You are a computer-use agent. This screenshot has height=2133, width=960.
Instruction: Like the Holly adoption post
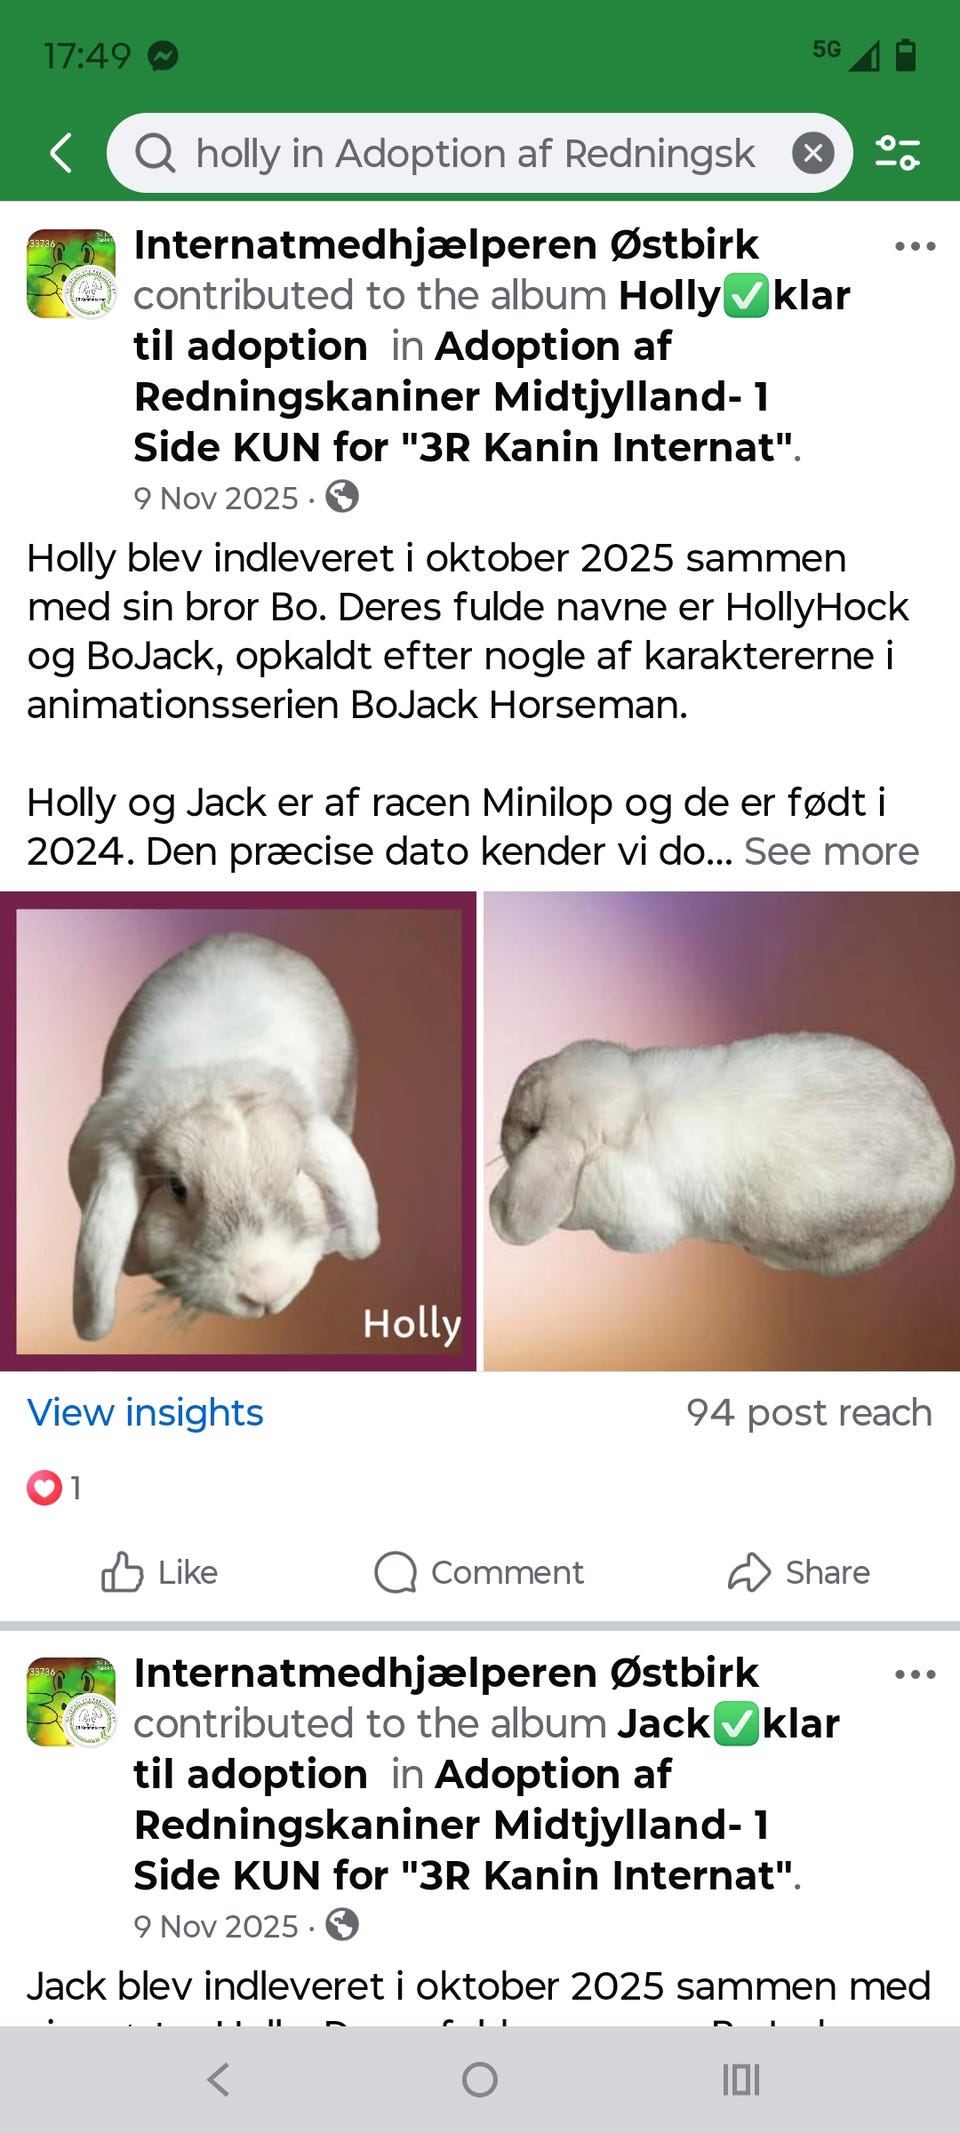pos(160,1572)
